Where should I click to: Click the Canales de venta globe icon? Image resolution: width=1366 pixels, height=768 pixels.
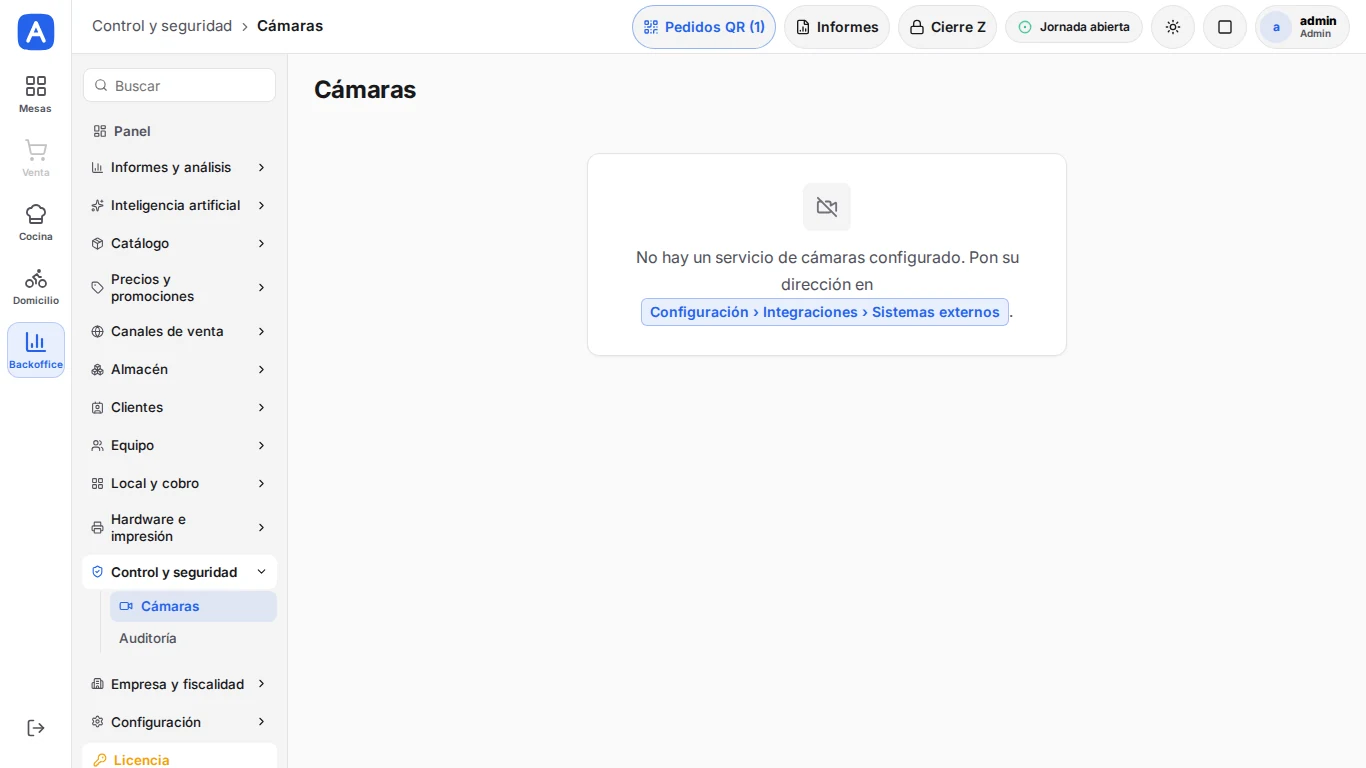[x=97, y=331]
